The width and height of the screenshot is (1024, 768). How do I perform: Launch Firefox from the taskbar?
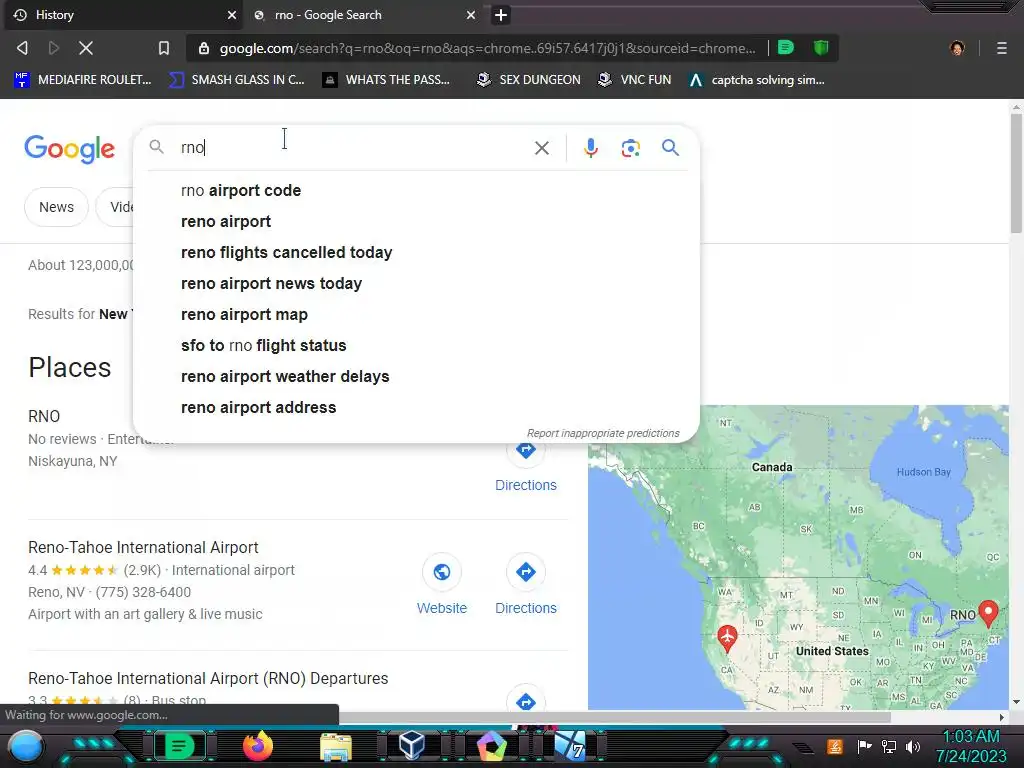pos(257,746)
